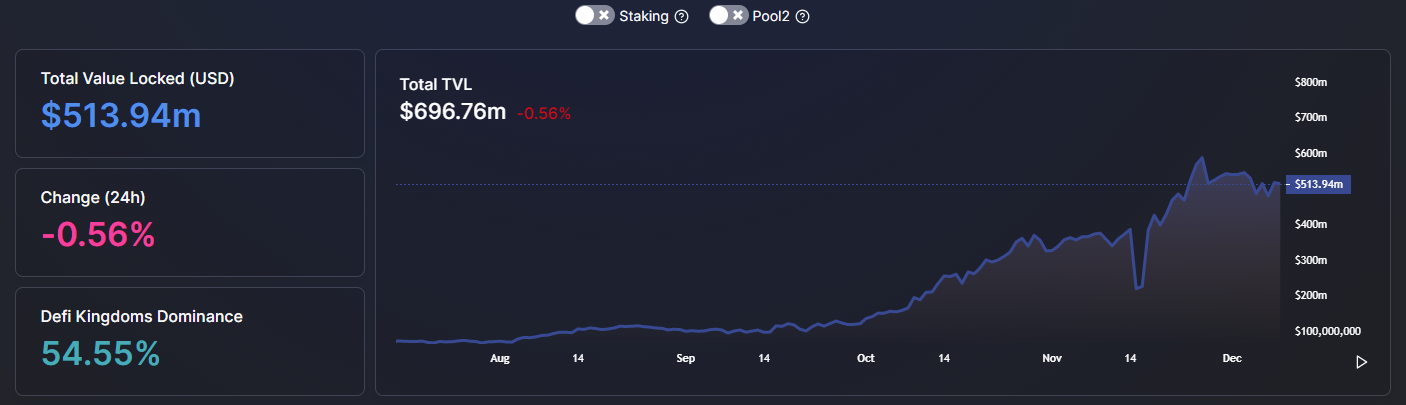Toggle the Staking switch

click(x=593, y=16)
